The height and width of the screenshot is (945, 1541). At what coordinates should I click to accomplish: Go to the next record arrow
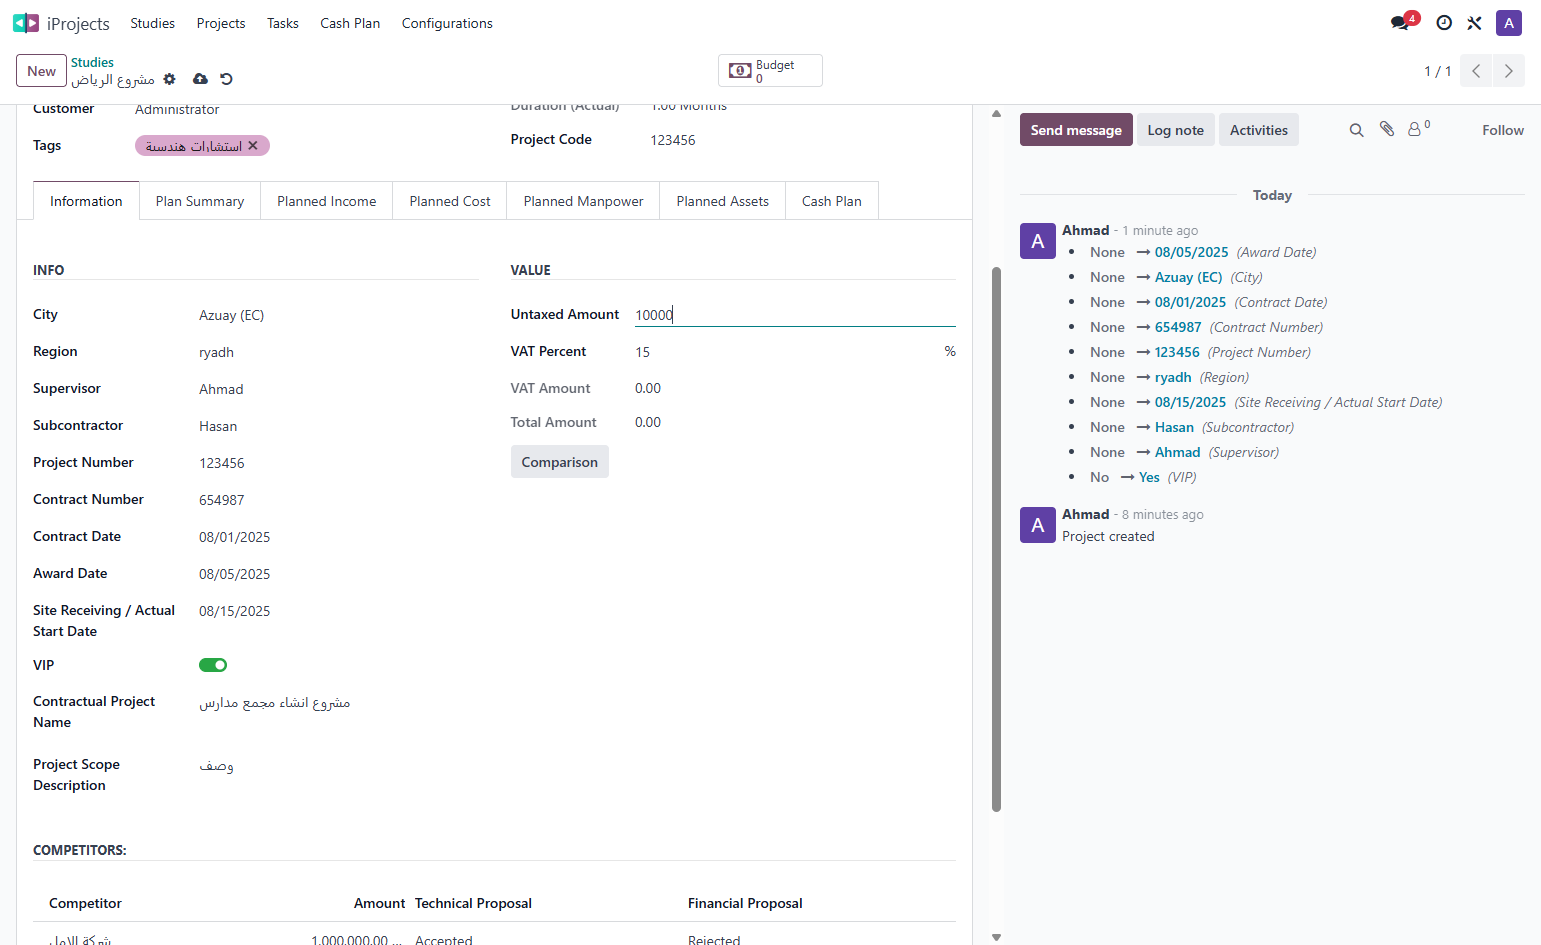coord(1509,71)
